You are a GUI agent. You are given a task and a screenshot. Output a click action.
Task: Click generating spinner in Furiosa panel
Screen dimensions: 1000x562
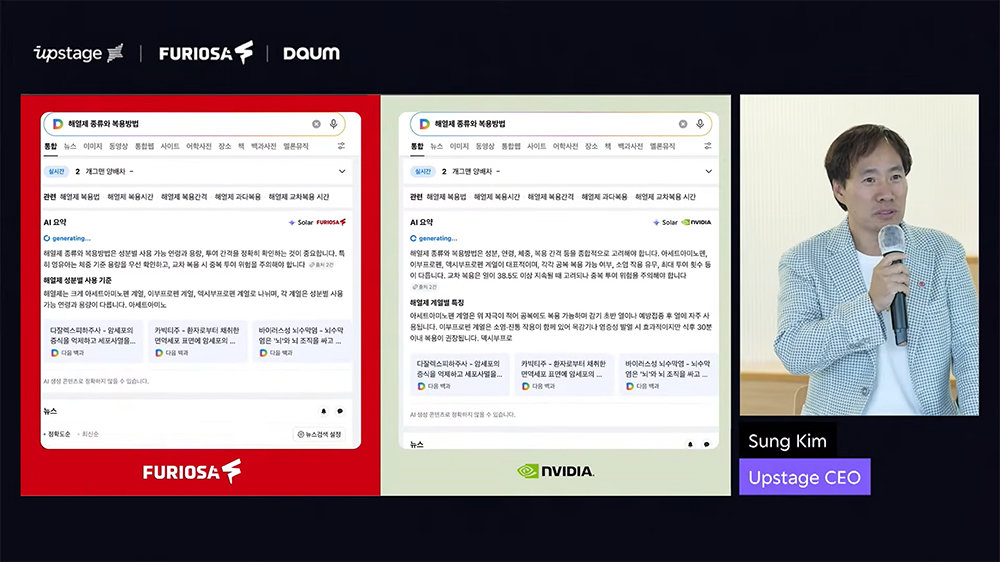[x=47, y=239]
